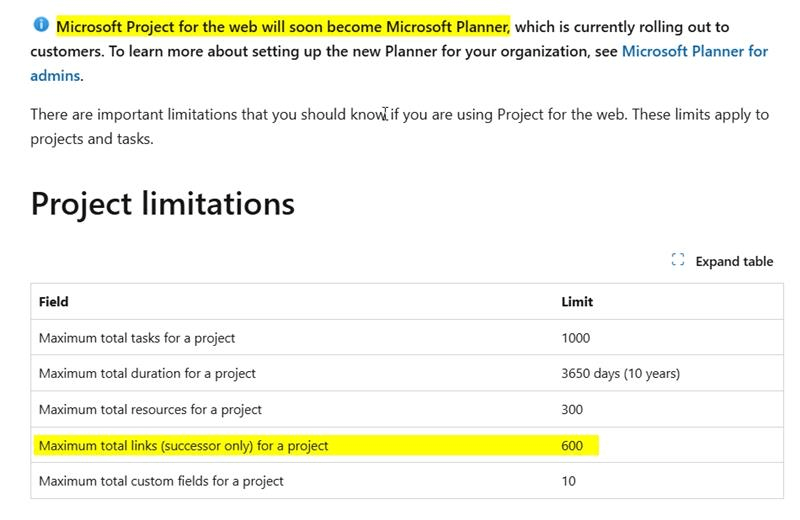This screenshot has width=800, height=520.
Task: Click the Expand table button label
Action: (x=734, y=261)
